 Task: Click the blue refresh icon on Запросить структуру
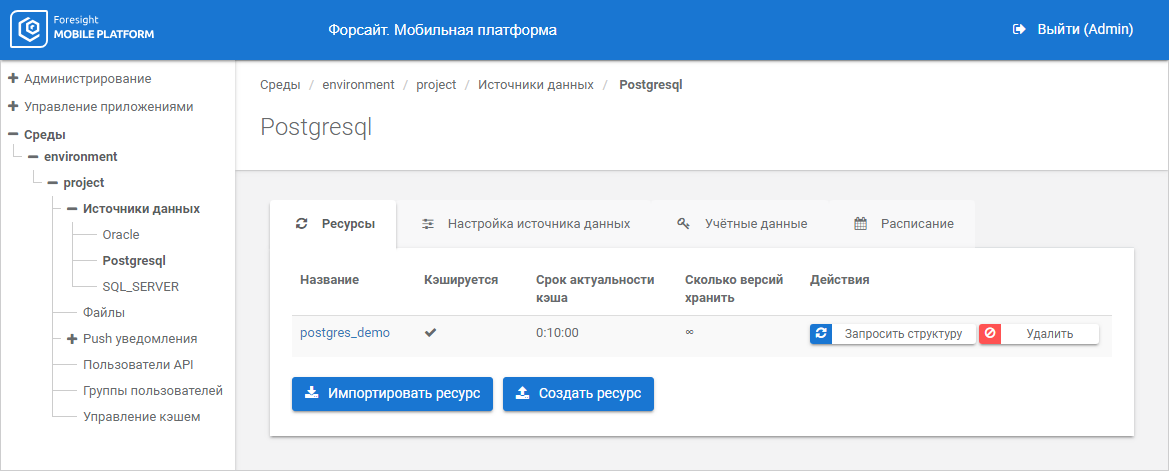[821, 334]
